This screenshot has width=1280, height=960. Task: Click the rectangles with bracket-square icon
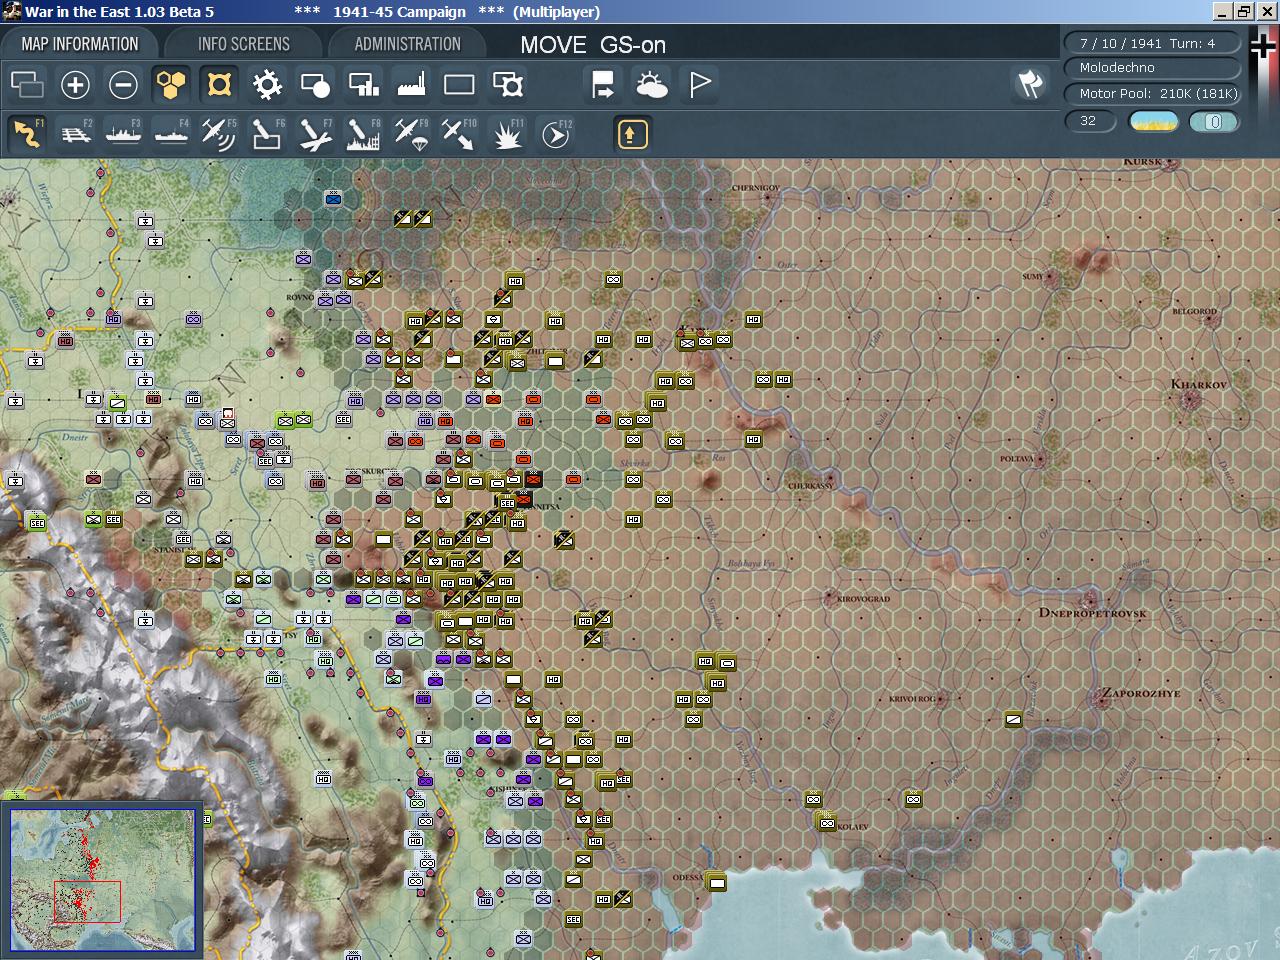(508, 85)
